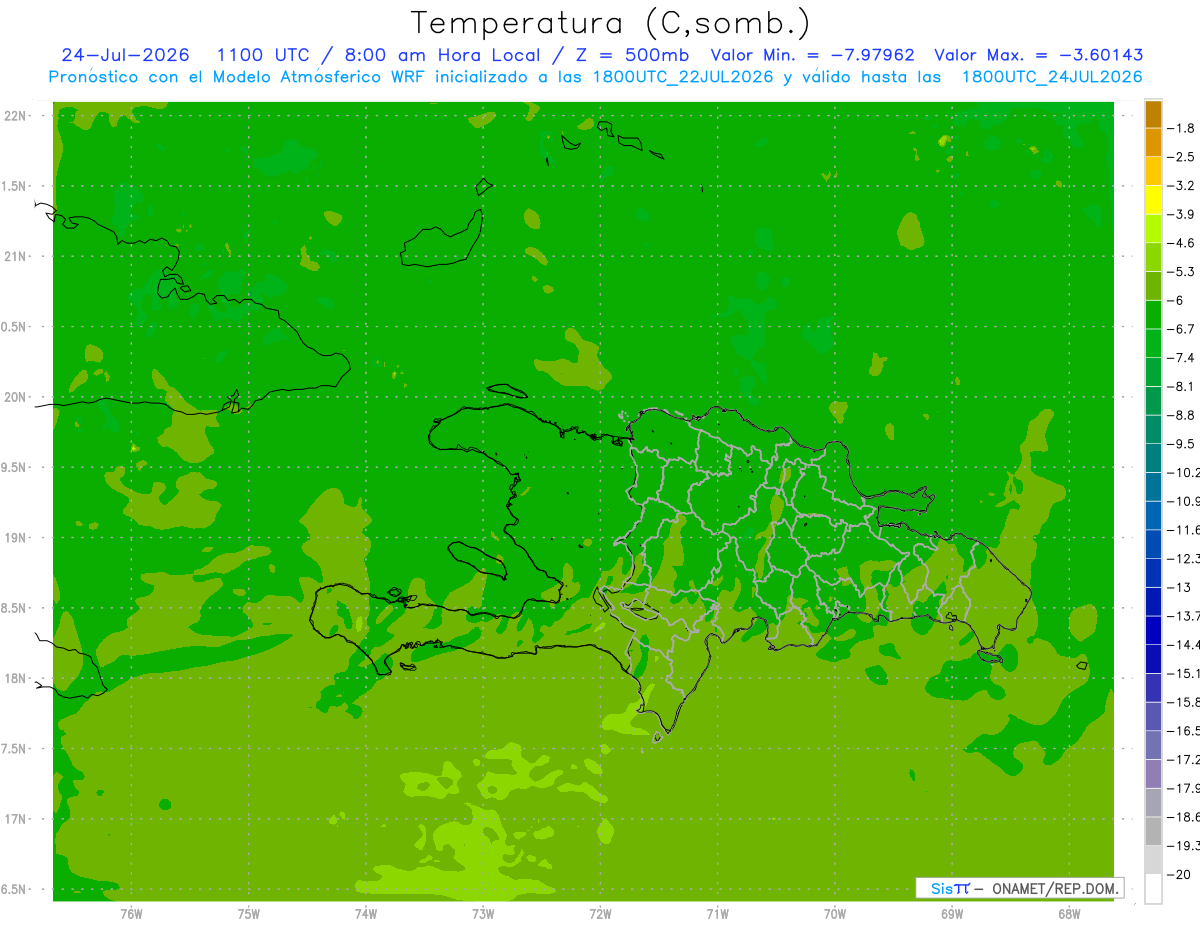Select the '18N' latitude axis label
The height and width of the screenshot is (927, 1200).
17,678
